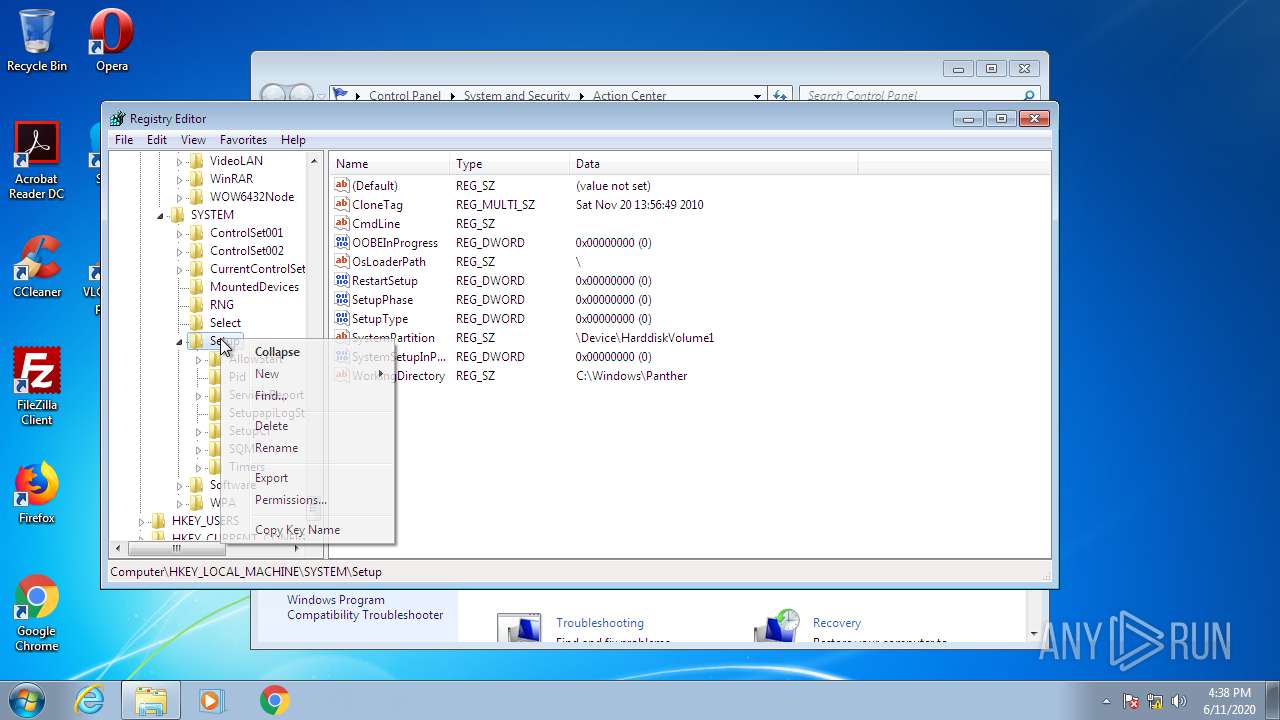This screenshot has height=720, width=1280.
Task: Click CloneTag value icon
Action: point(342,204)
